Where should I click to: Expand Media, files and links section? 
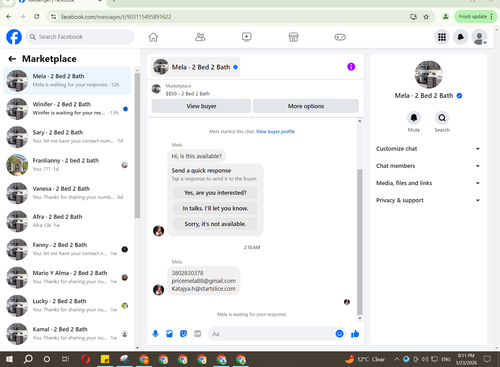coord(428,183)
